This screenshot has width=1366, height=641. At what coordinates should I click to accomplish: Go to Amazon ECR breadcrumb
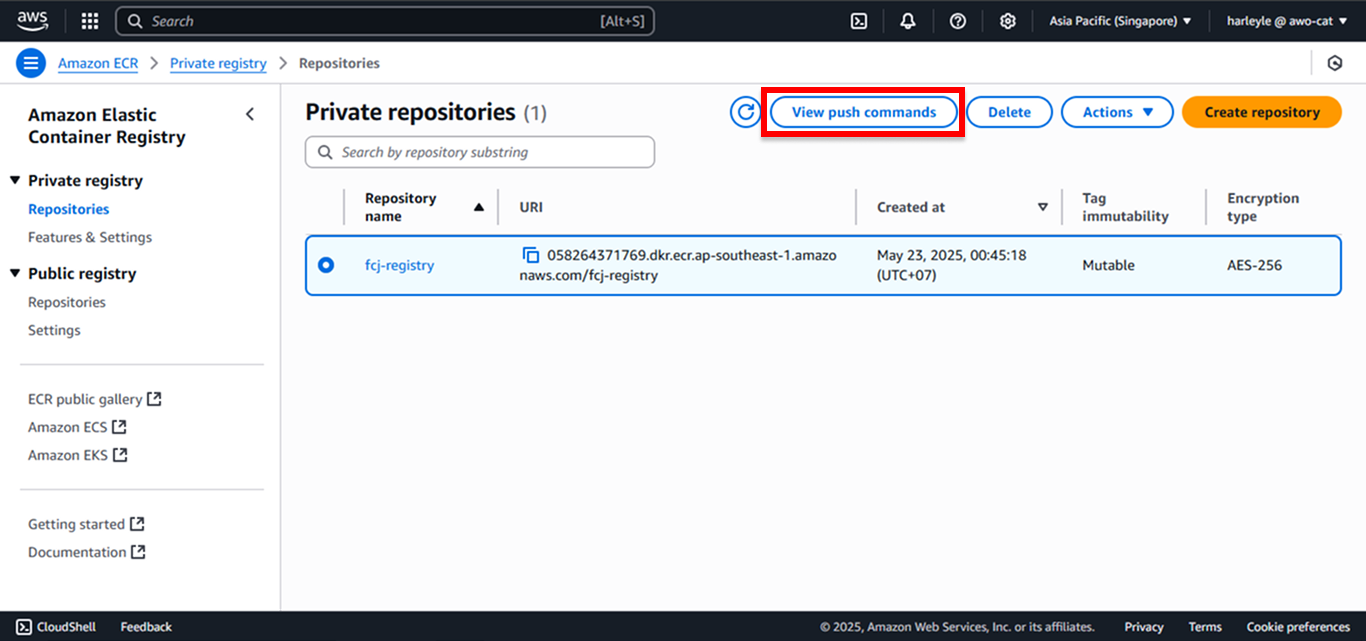(x=98, y=63)
